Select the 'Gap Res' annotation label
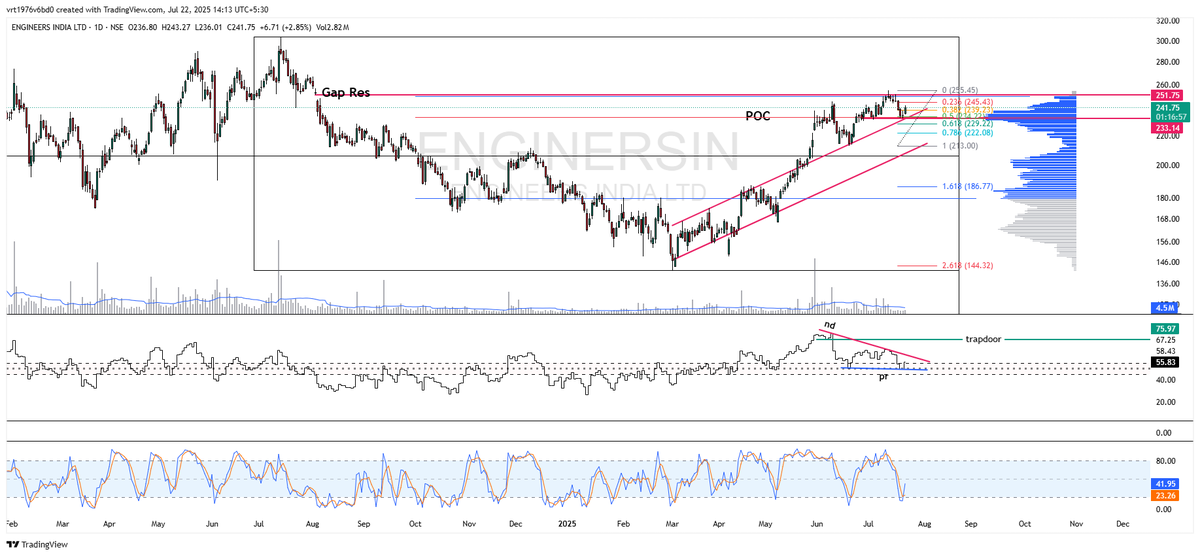1200x556 pixels. pyautogui.click(x=345, y=93)
